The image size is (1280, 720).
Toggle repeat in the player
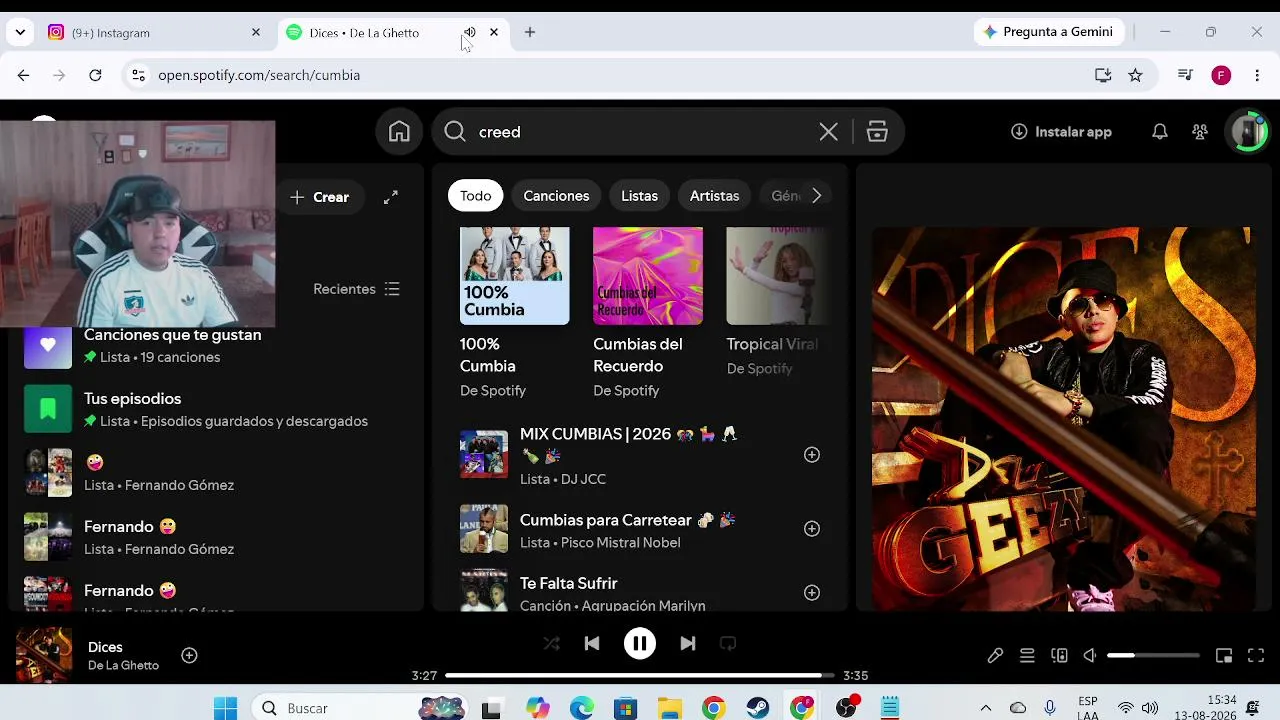tap(728, 644)
